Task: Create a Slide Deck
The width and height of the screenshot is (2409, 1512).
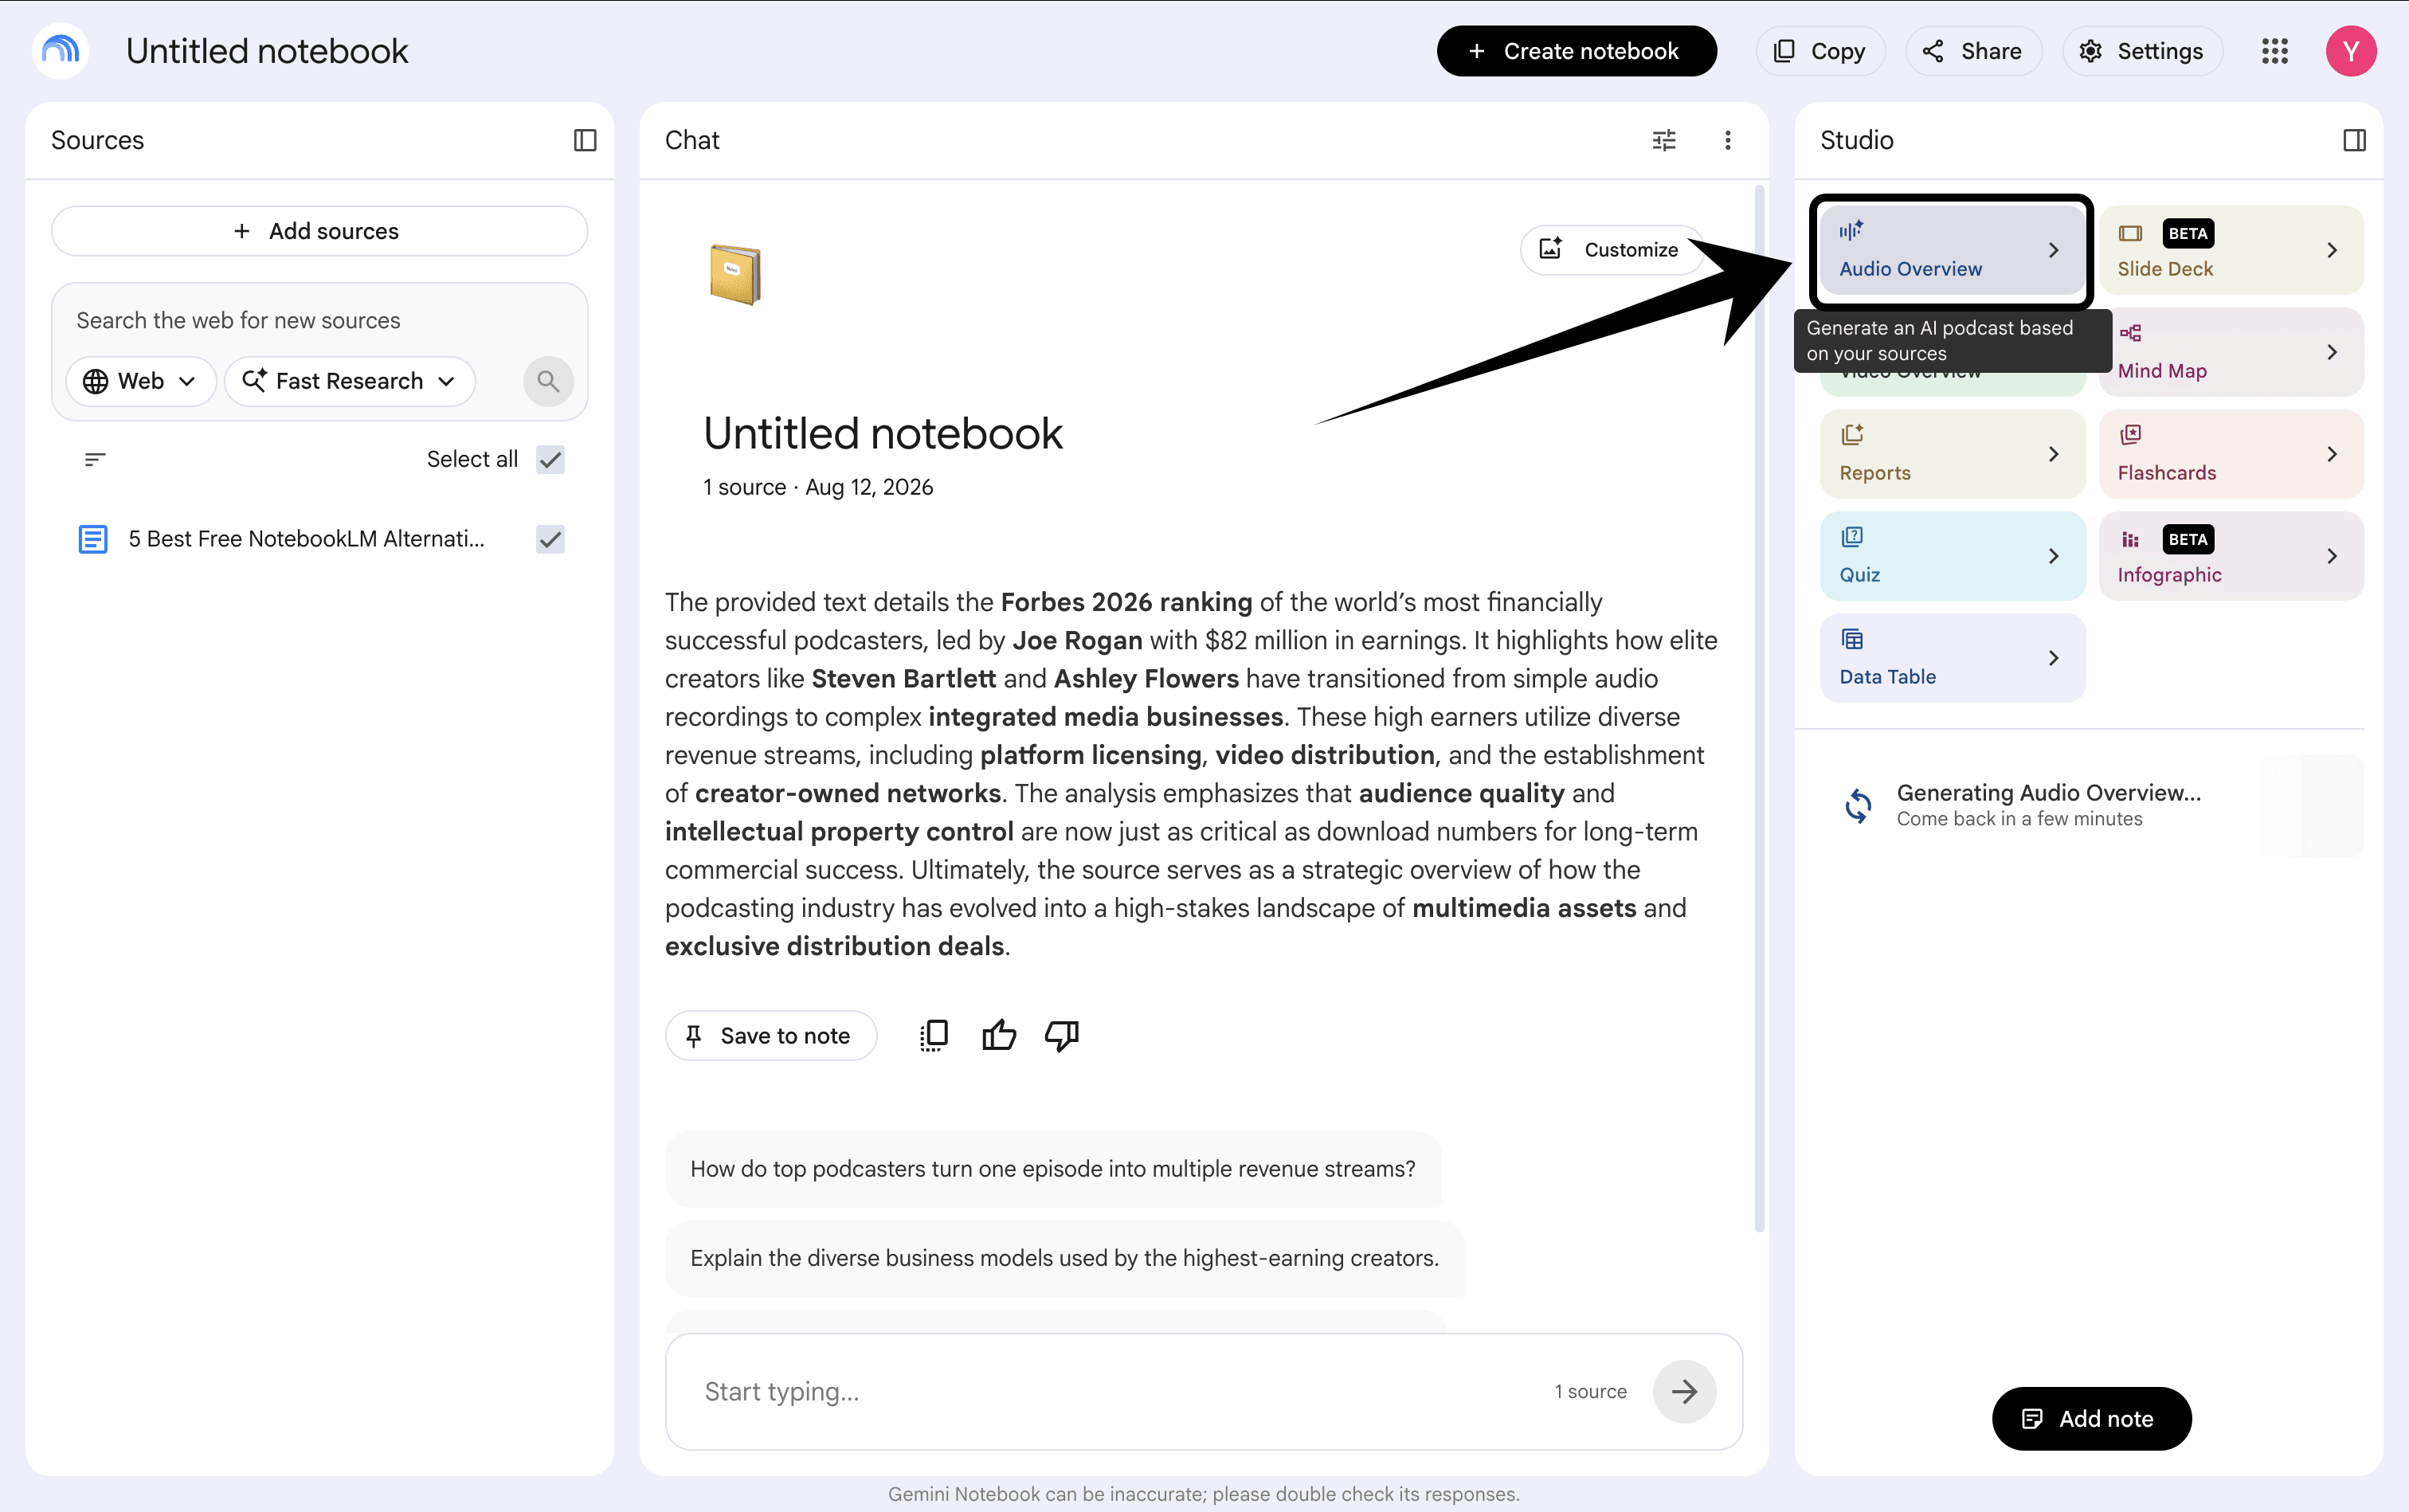Action: click(2231, 250)
